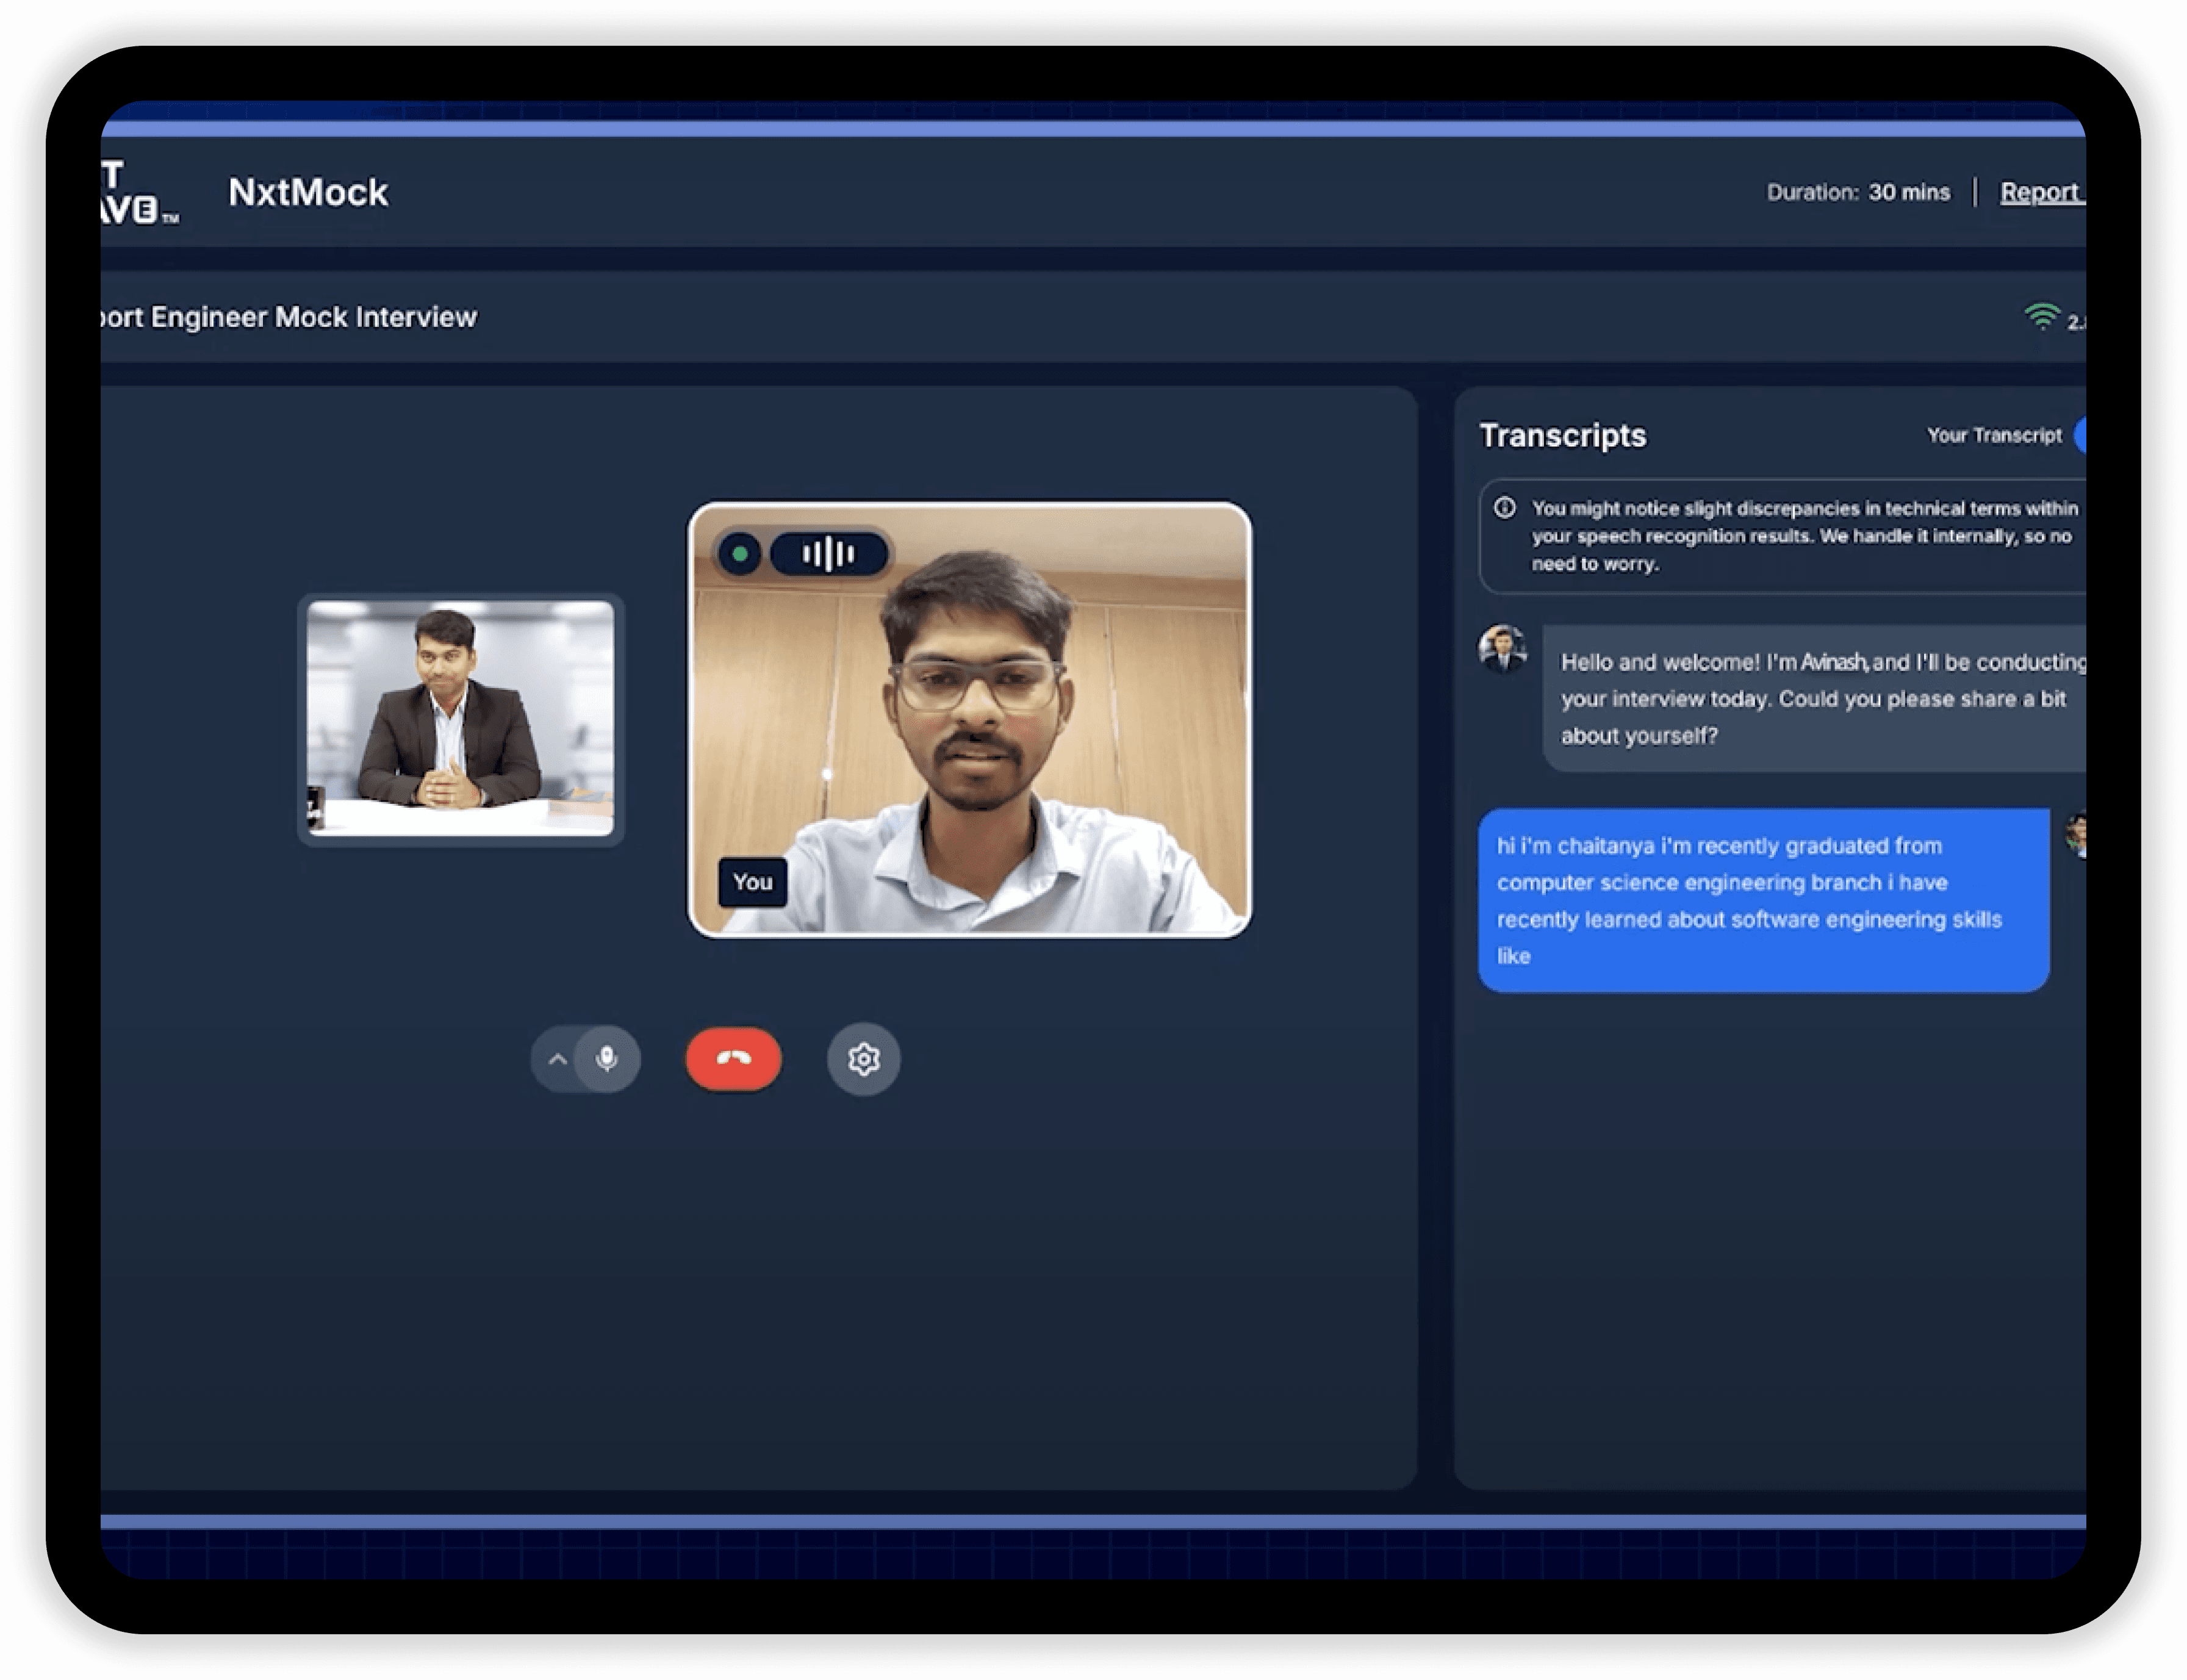Select the interviewer video thumbnail
The width and height of the screenshot is (2187, 1680).
click(x=460, y=718)
